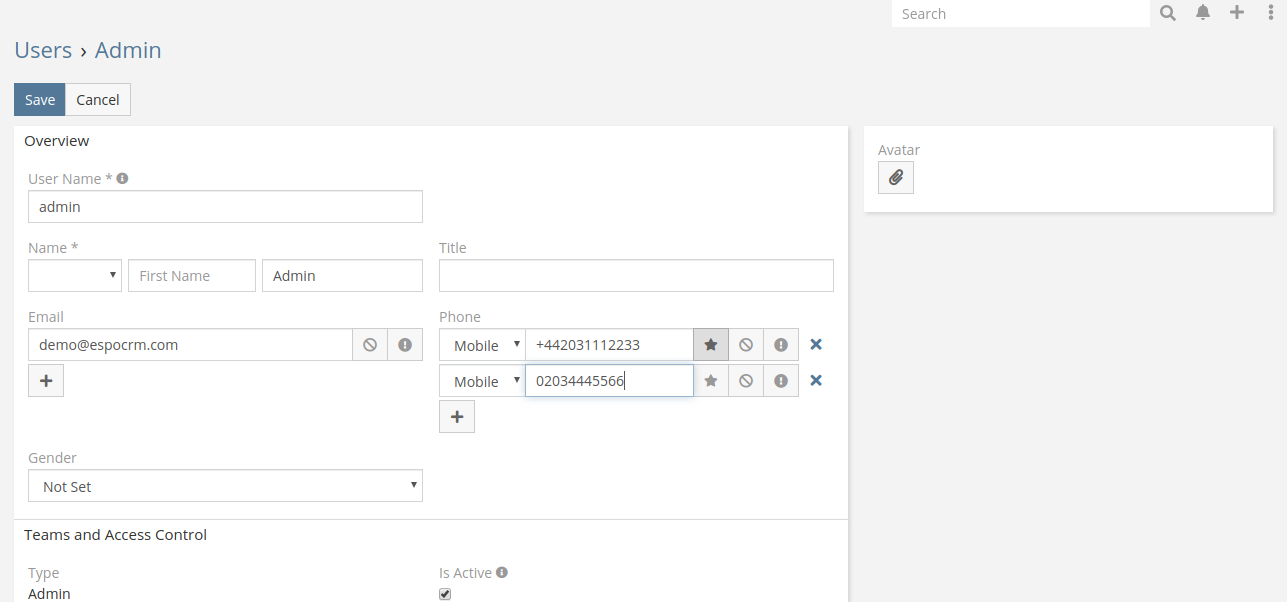Open the three-dot menu in top bar
This screenshot has height=602, width=1287.
pos(1271,13)
